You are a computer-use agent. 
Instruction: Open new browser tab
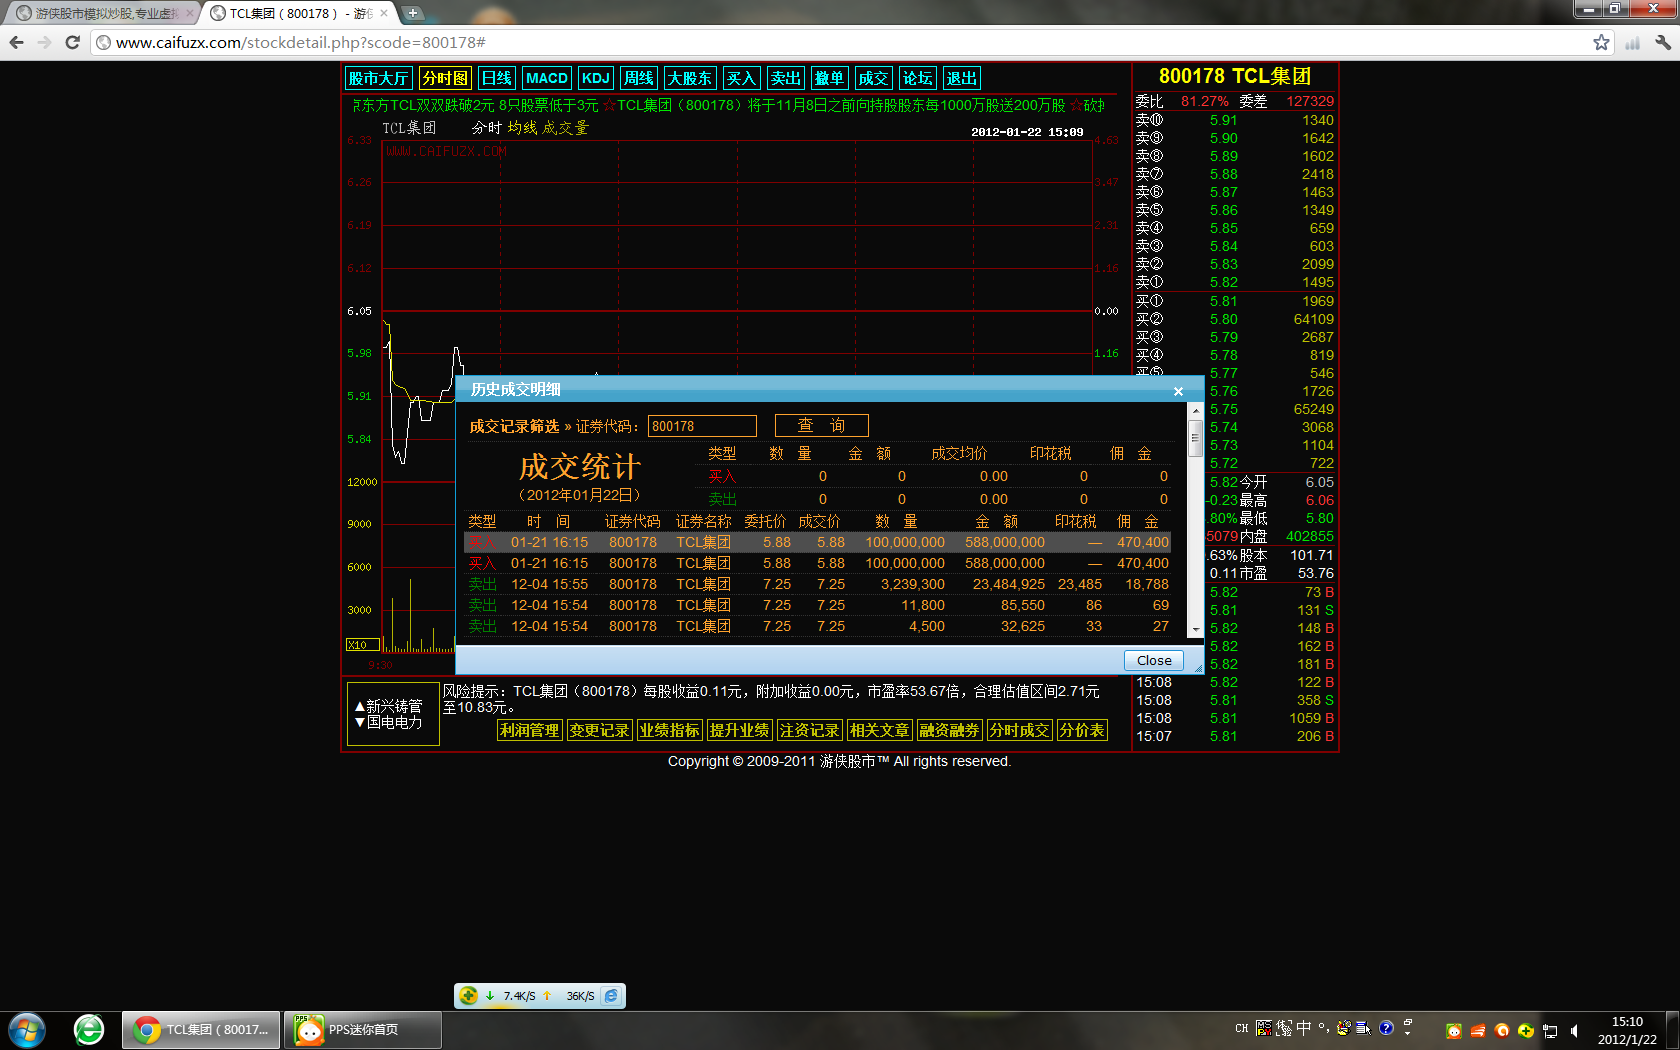tap(412, 13)
